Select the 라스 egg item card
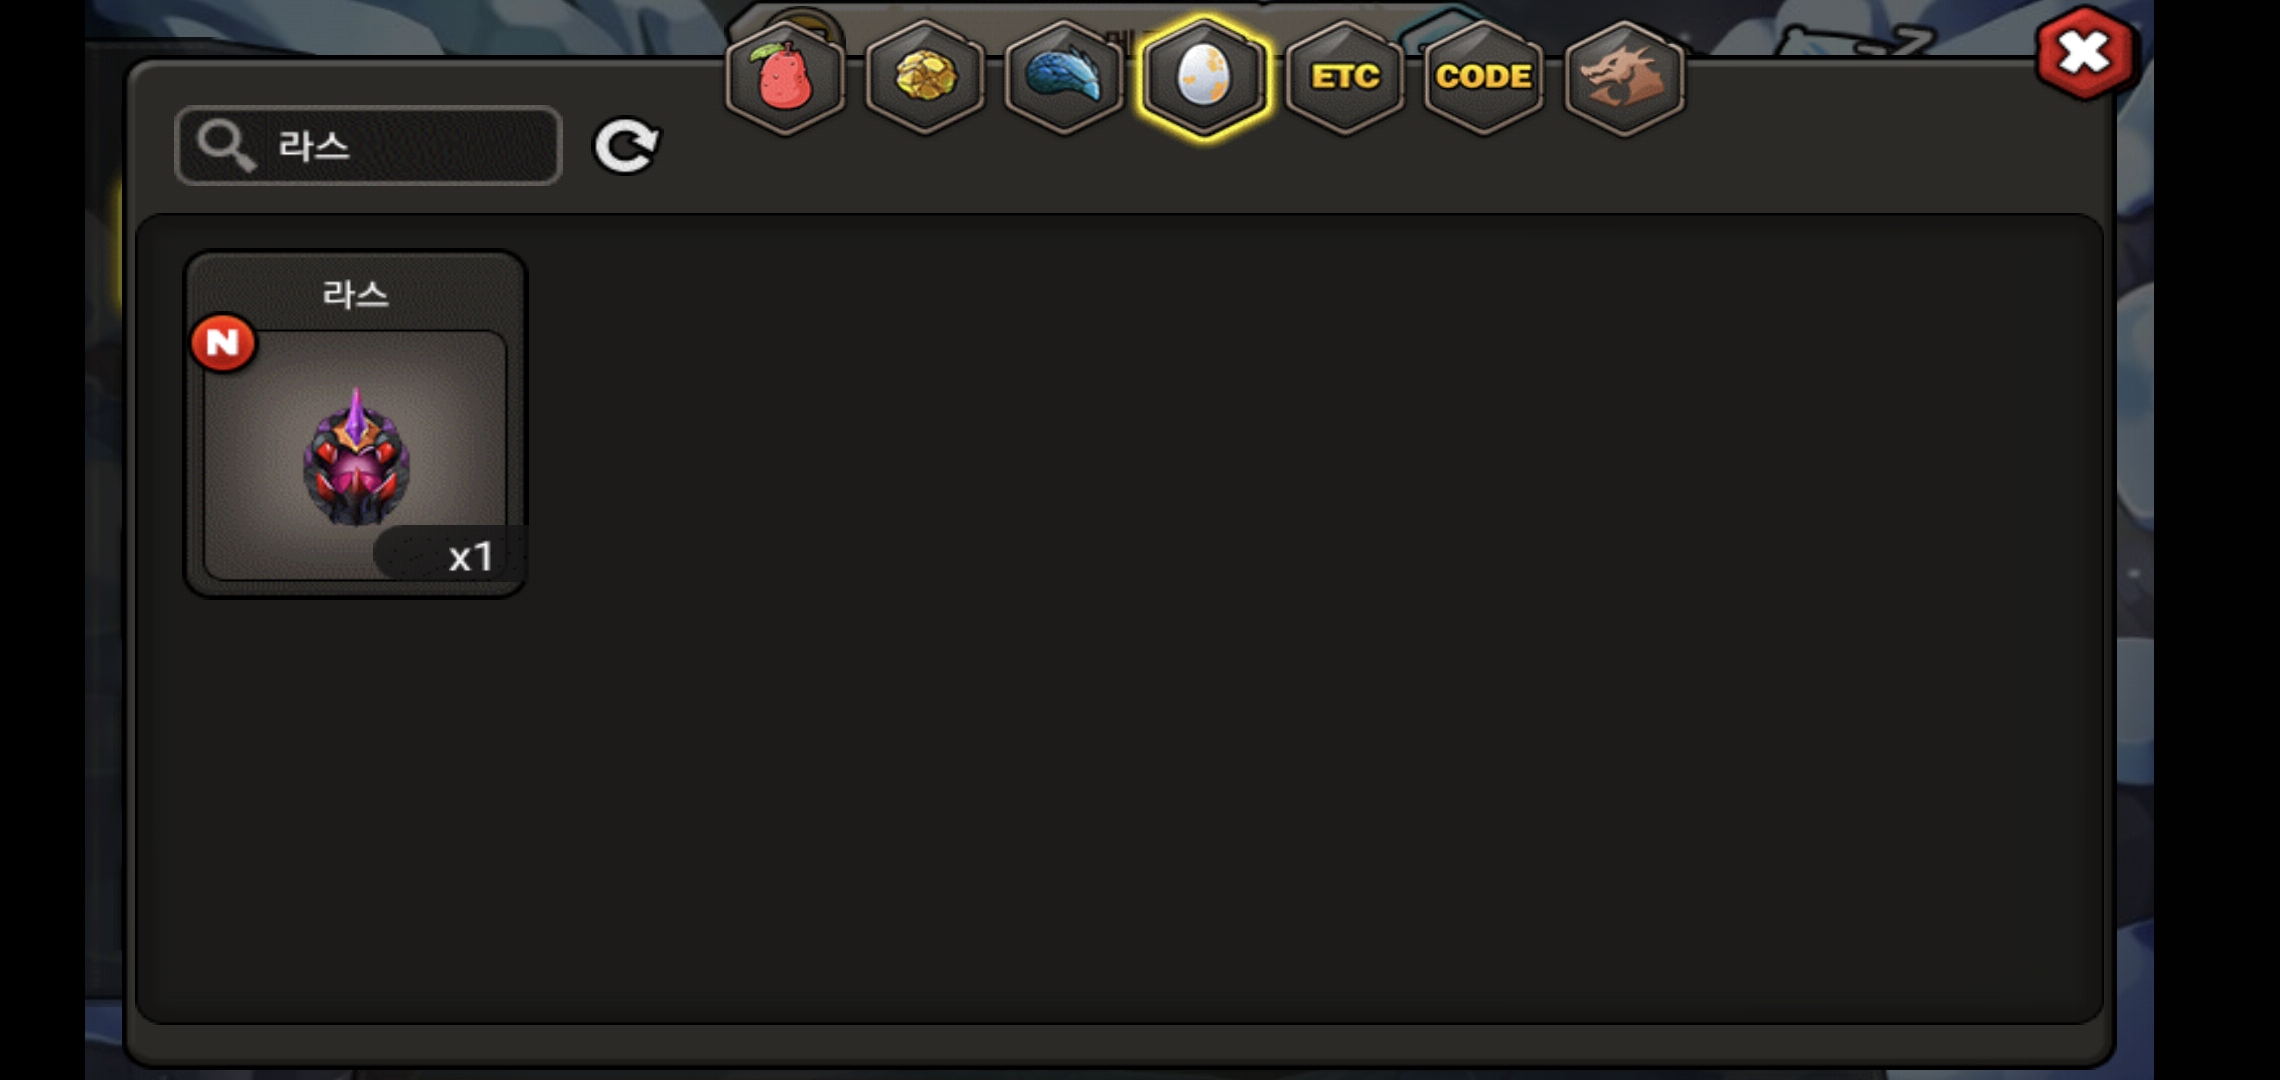The width and height of the screenshot is (2280, 1080). [355, 424]
